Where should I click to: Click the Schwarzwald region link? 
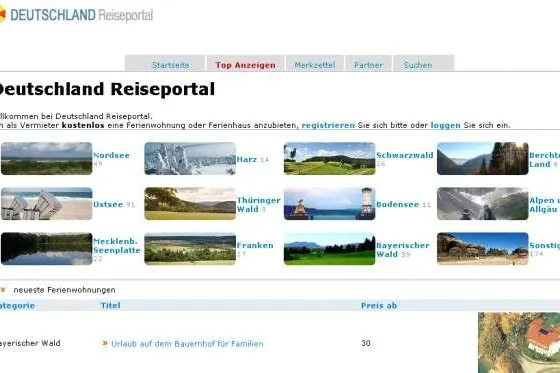[405, 155]
